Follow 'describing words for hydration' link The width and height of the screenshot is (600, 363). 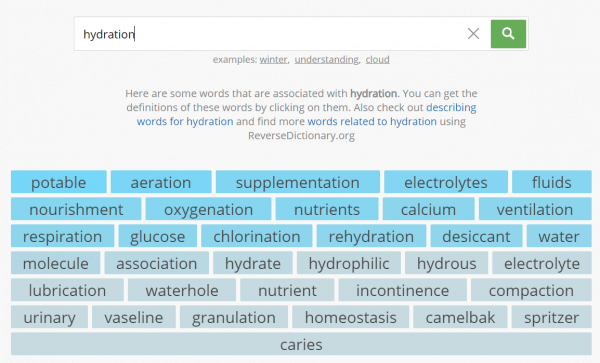point(307,114)
